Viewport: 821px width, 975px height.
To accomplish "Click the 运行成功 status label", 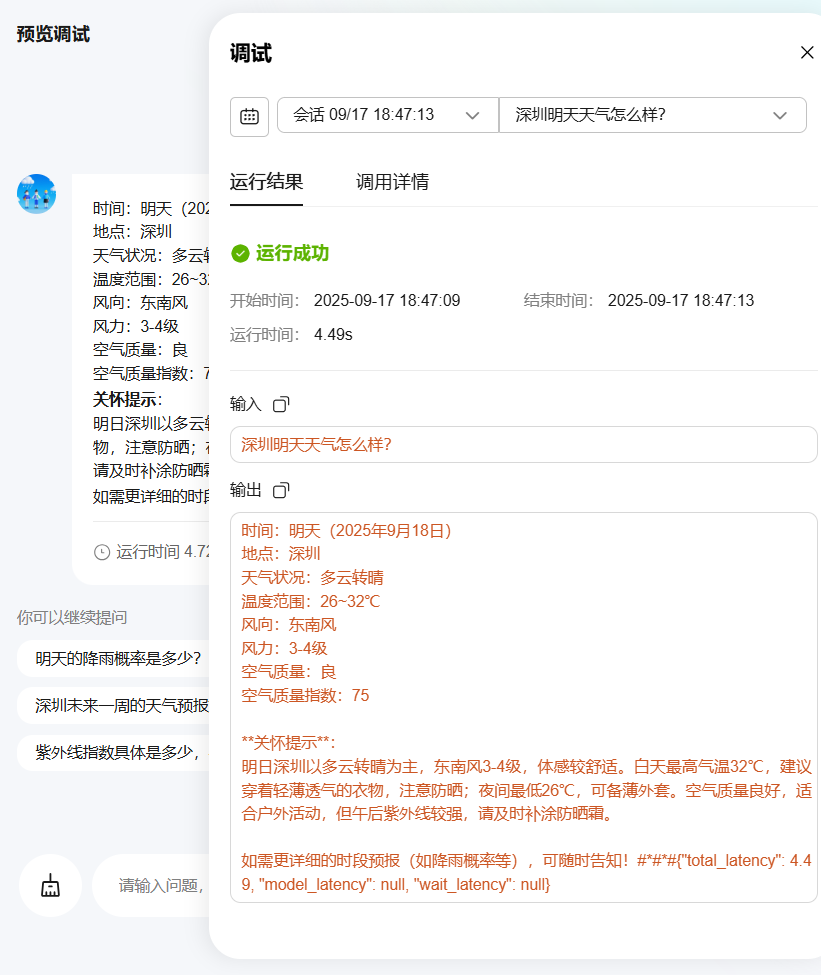I will click(292, 254).
